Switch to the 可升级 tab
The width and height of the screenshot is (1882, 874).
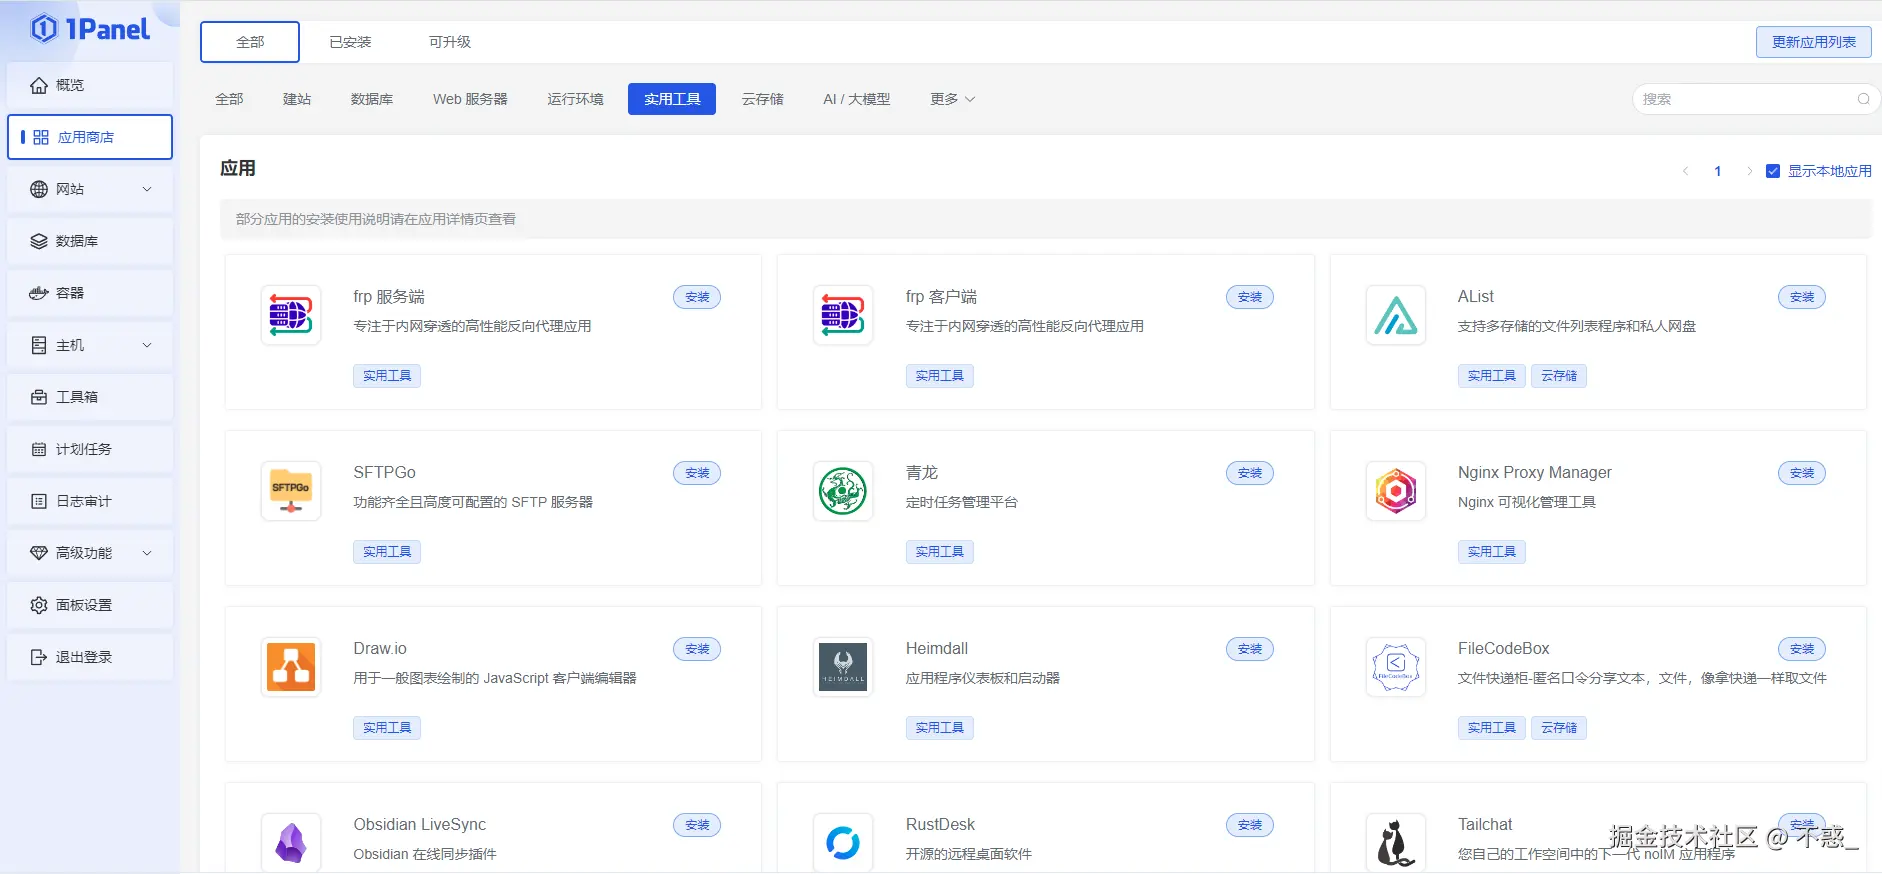[450, 42]
